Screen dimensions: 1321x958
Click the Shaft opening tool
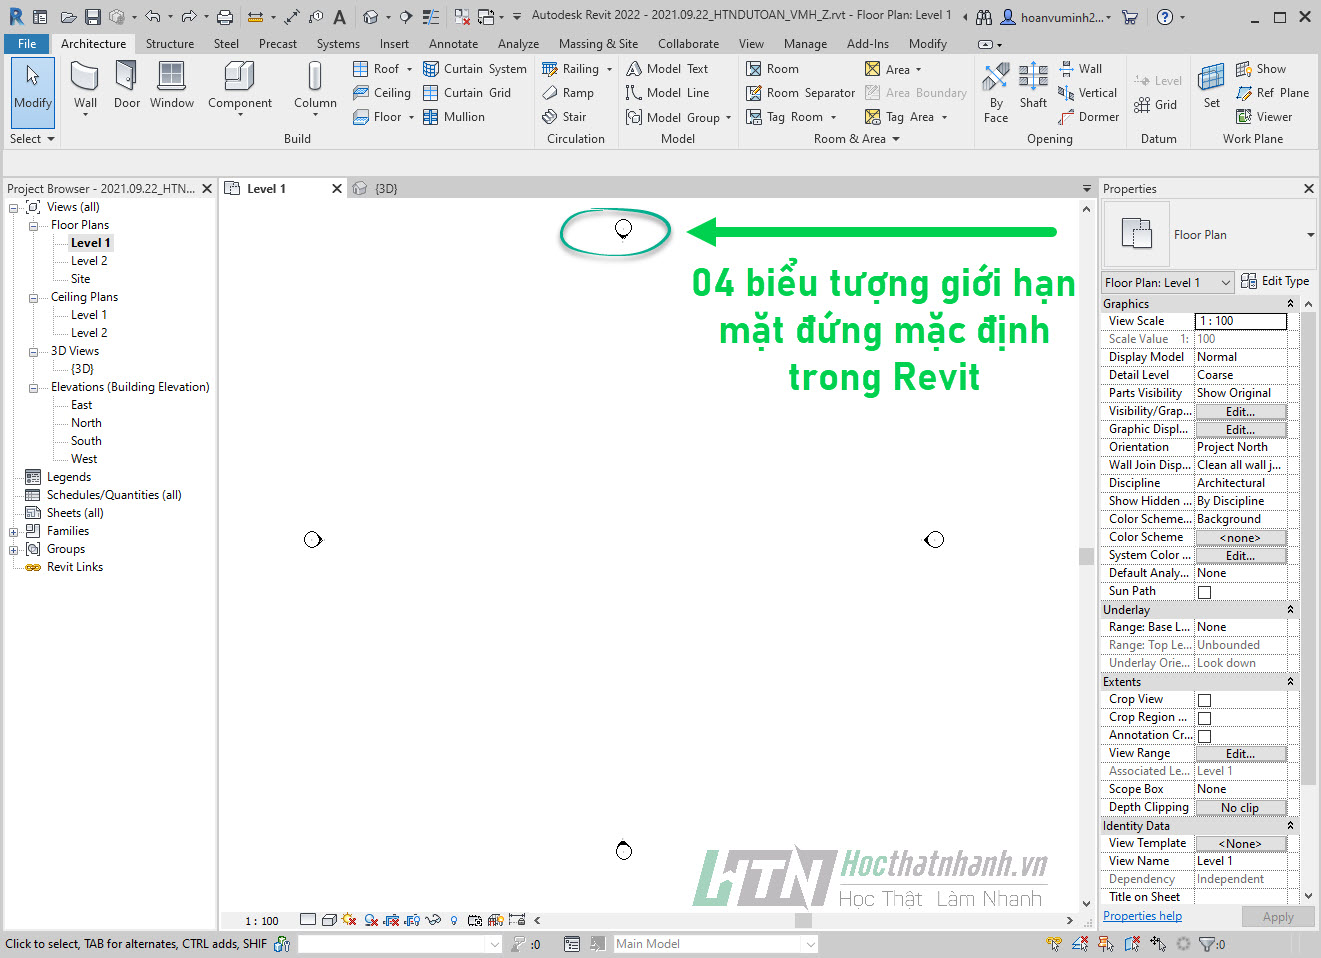coord(1033,86)
